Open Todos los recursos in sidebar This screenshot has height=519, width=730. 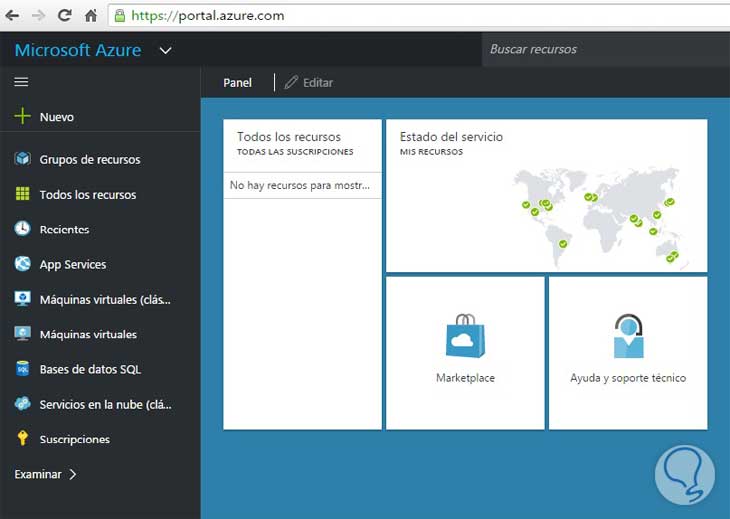[x=88, y=195]
